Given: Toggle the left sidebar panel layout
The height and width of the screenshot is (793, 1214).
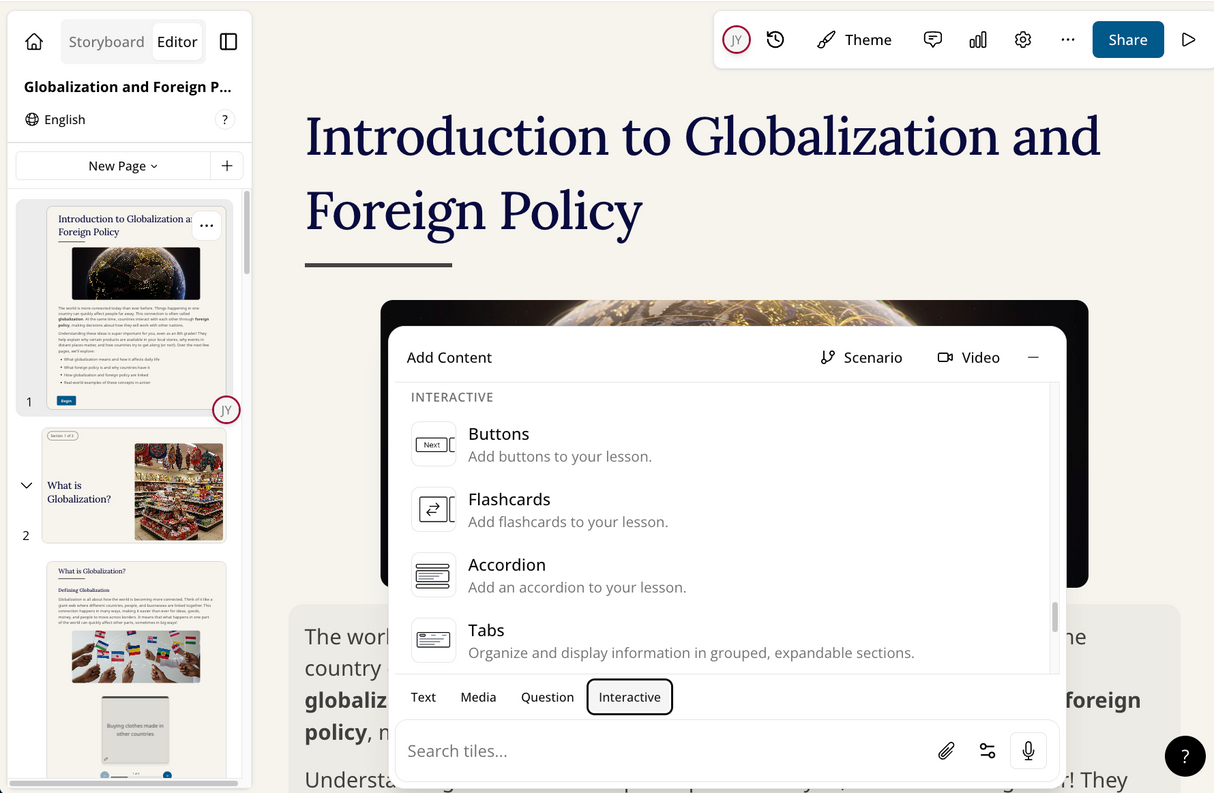Looking at the screenshot, I should [228, 41].
